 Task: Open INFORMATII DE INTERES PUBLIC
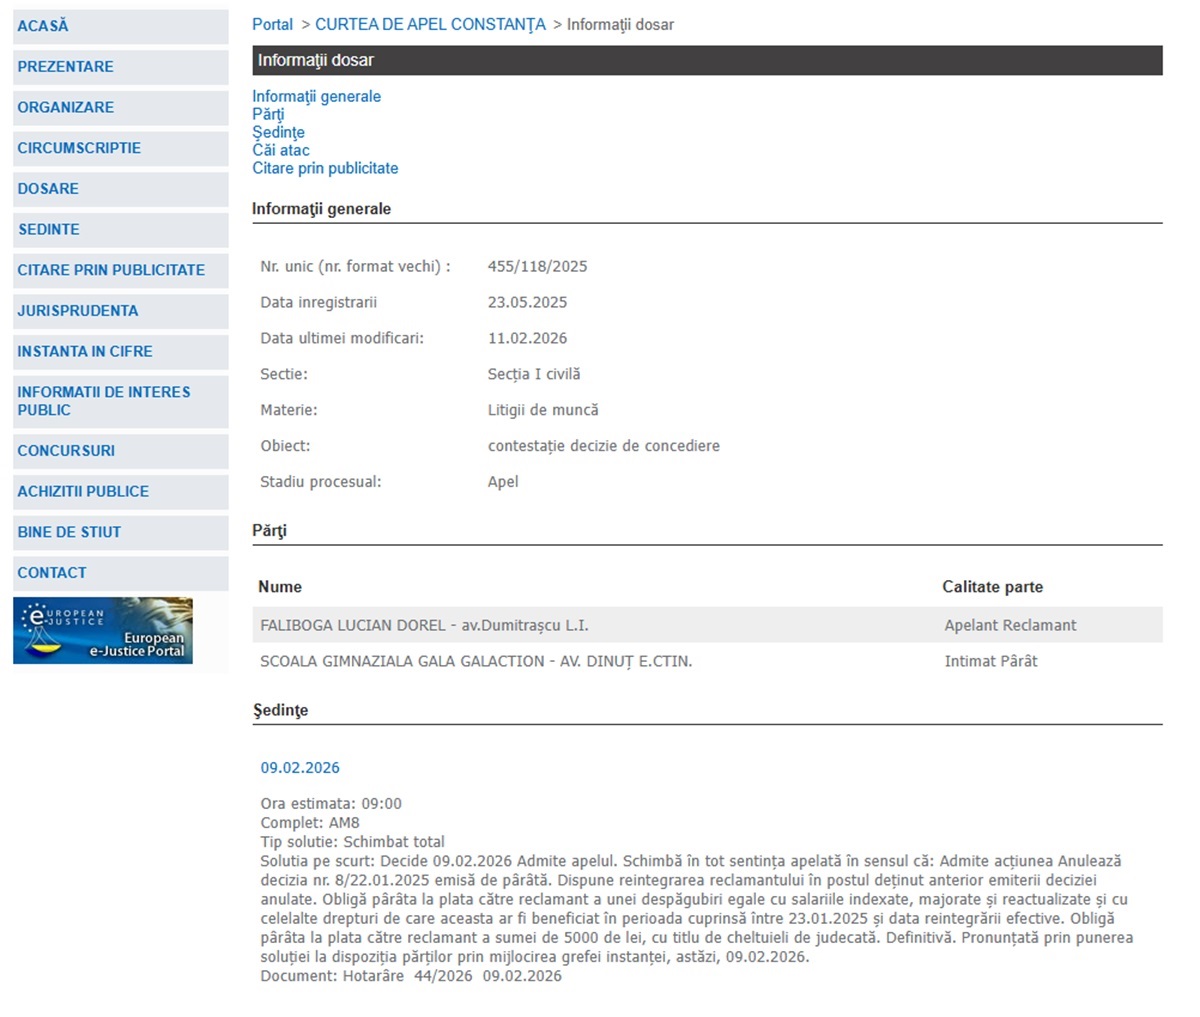coord(120,401)
